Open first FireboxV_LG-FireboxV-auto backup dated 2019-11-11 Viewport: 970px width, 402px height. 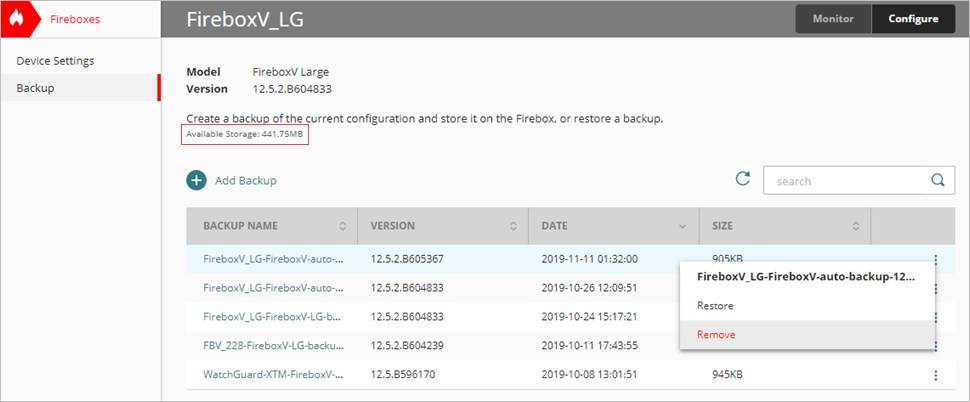273,259
